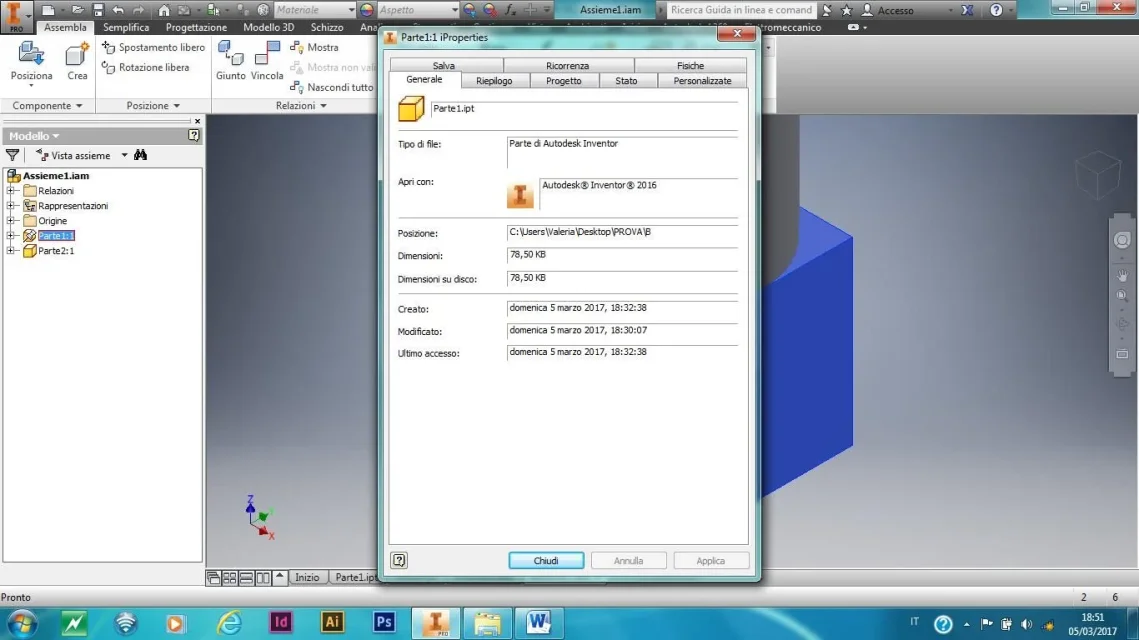Open the Modello browser dropdown
This screenshot has height=640, width=1139.
[34, 136]
